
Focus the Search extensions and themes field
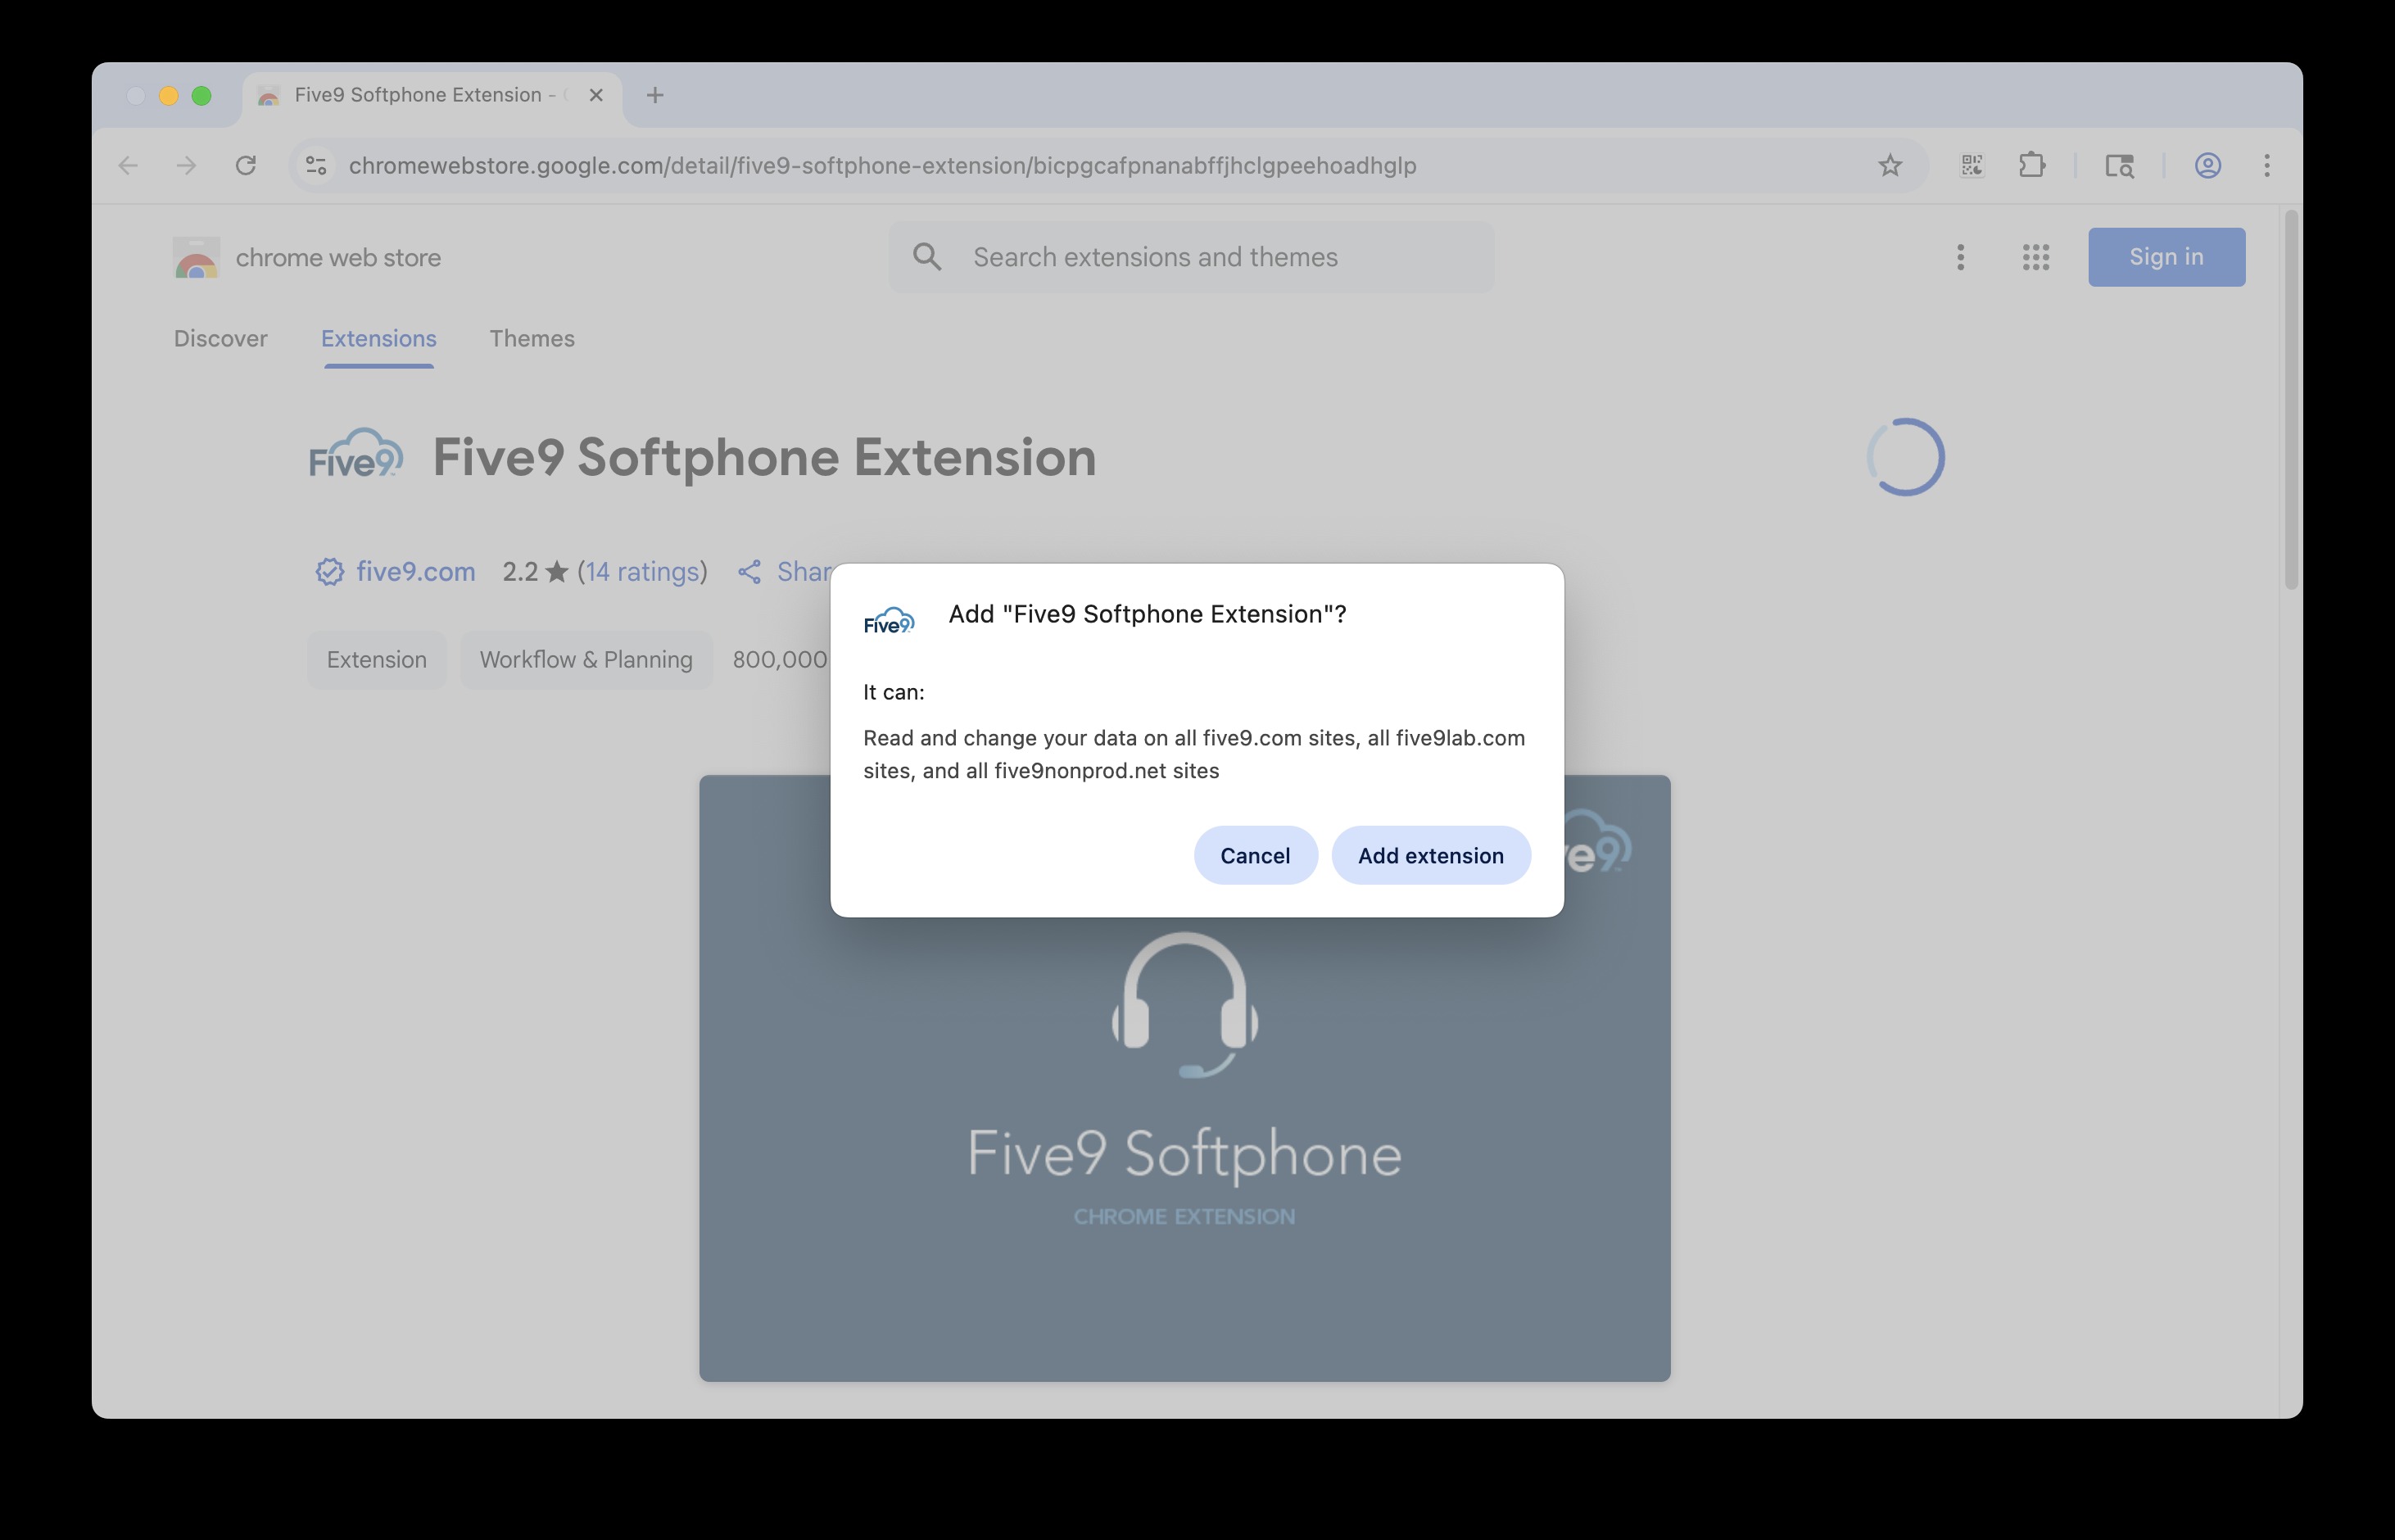(1191, 257)
